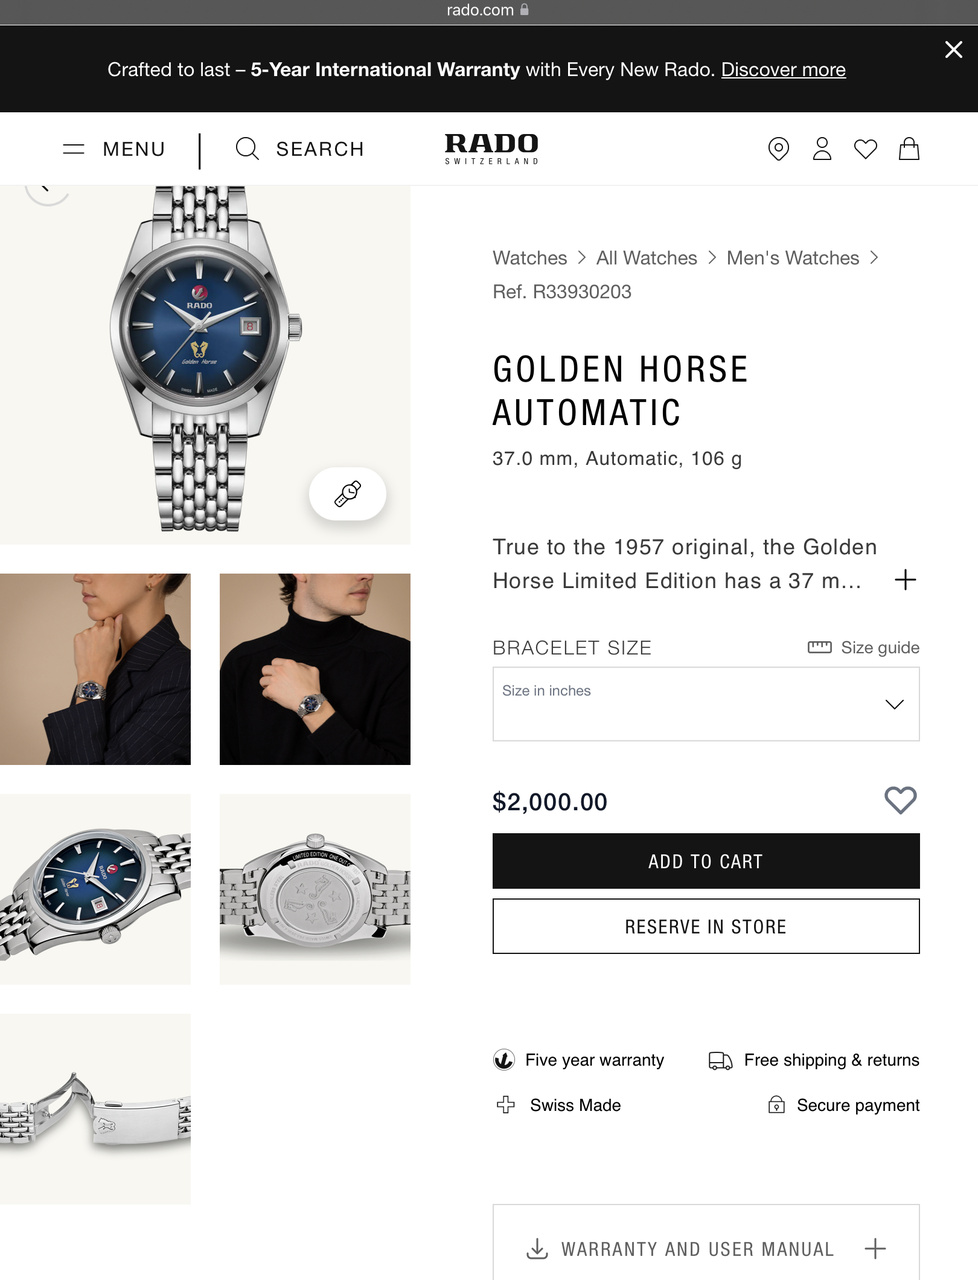The image size is (978, 1280).
Task: Expand Warranty and User Manual section
Action: (706, 1248)
